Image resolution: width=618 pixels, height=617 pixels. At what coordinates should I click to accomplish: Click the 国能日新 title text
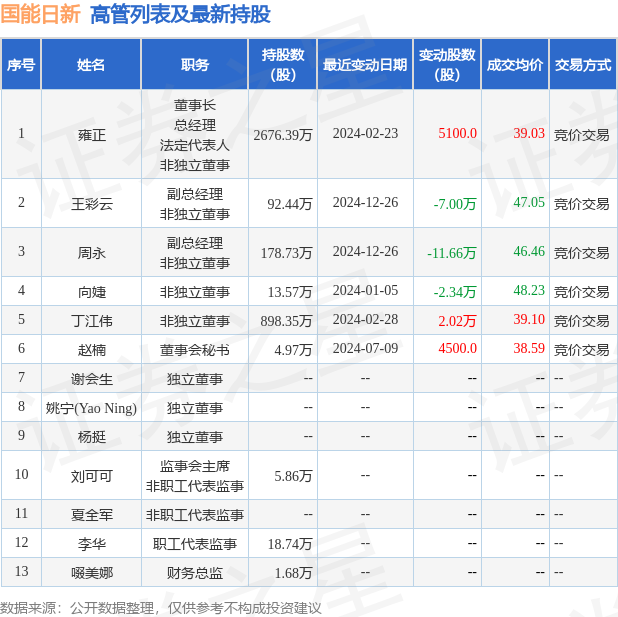point(41,15)
